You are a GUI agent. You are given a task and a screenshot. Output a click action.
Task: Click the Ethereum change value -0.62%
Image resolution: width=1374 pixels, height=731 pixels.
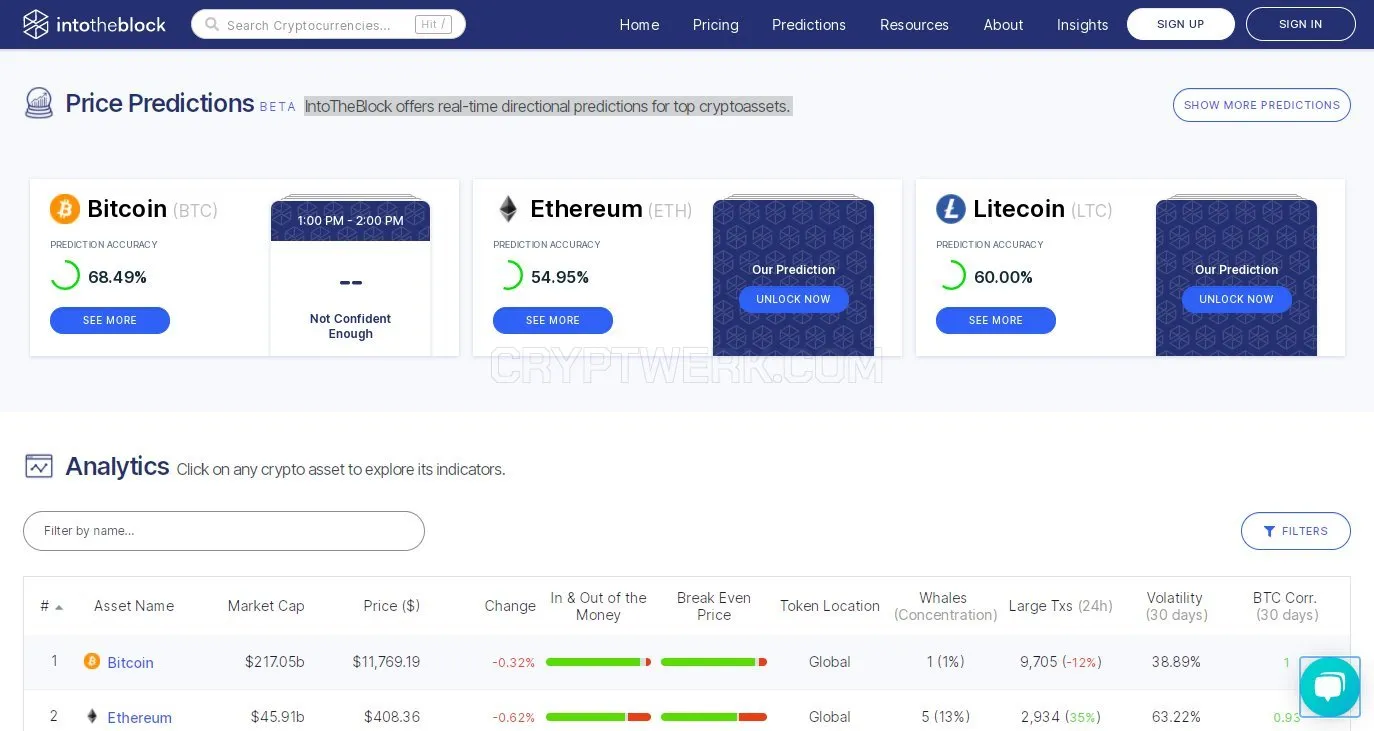tap(514, 718)
